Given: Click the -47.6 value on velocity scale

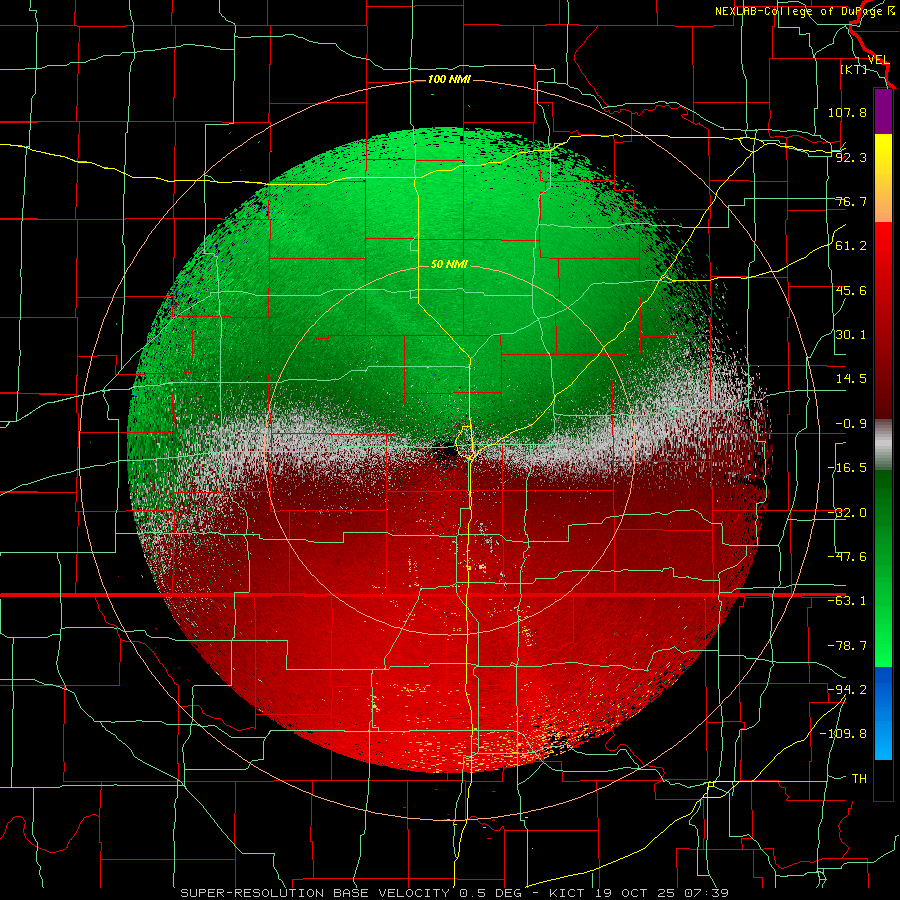Looking at the screenshot, I should [x=847, y=557].
